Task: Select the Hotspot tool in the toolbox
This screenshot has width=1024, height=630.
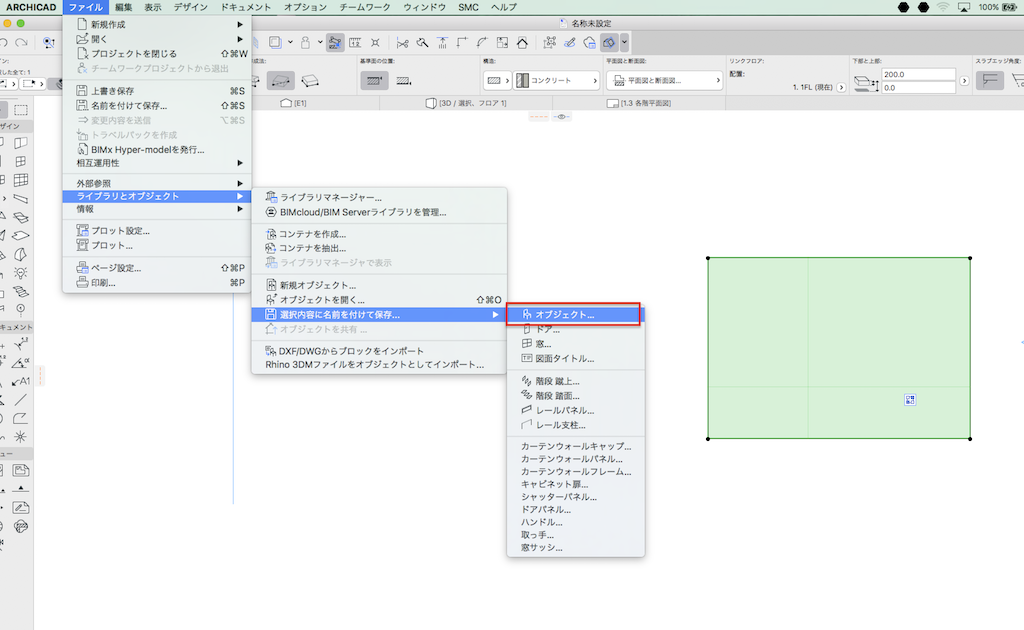Action: point(20,436)
